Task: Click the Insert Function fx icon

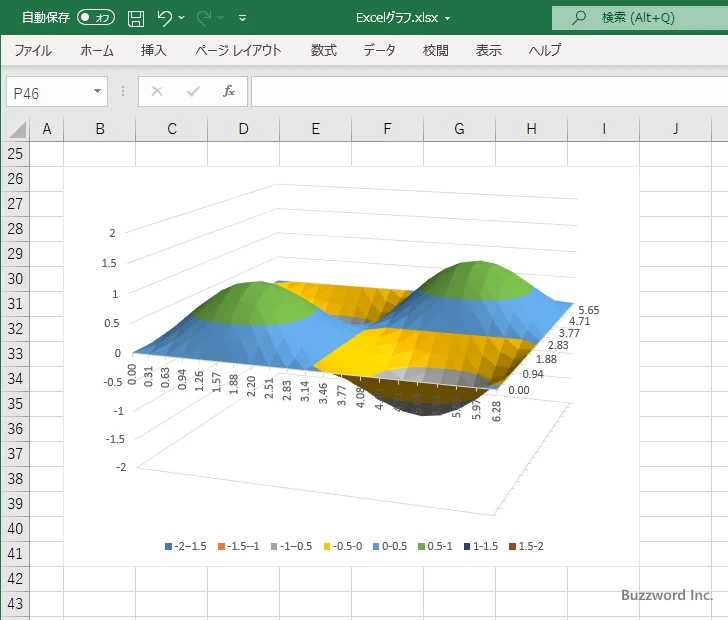Action: pyautogui.click(x=229, y=91)
